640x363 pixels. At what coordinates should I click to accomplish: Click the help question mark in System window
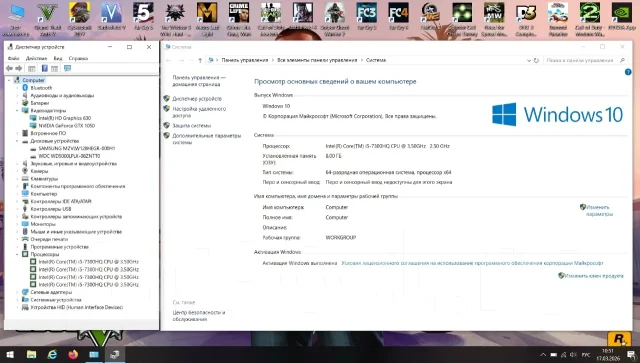coord(628,72)
